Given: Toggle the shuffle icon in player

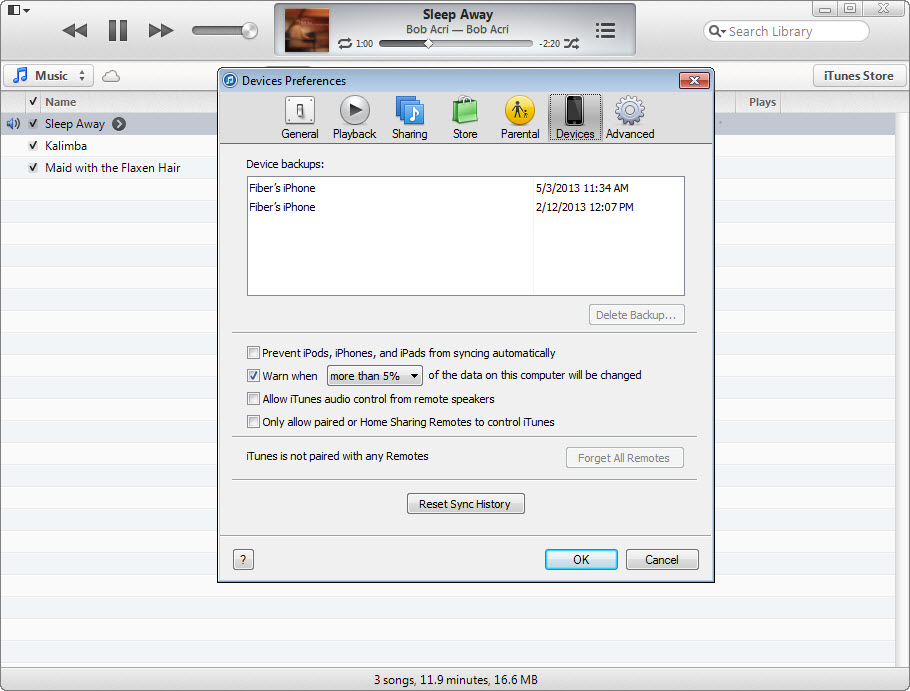Looking at the screenshot, I should pos(572,44).
